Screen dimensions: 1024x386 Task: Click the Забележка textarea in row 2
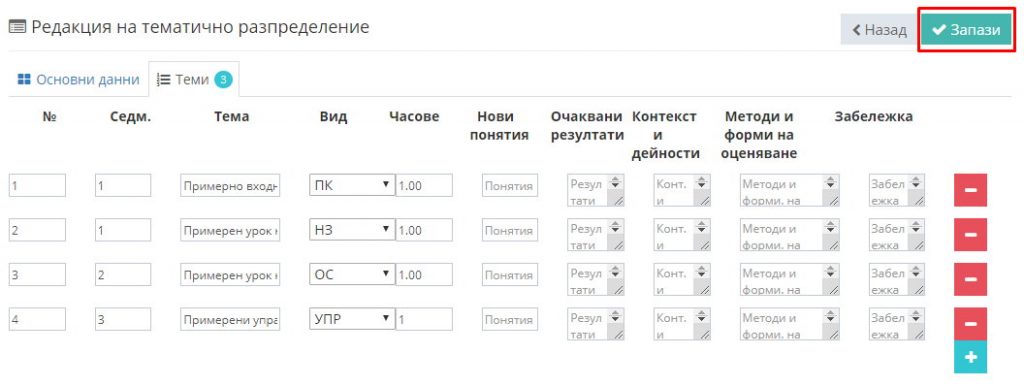pos(897,235)
